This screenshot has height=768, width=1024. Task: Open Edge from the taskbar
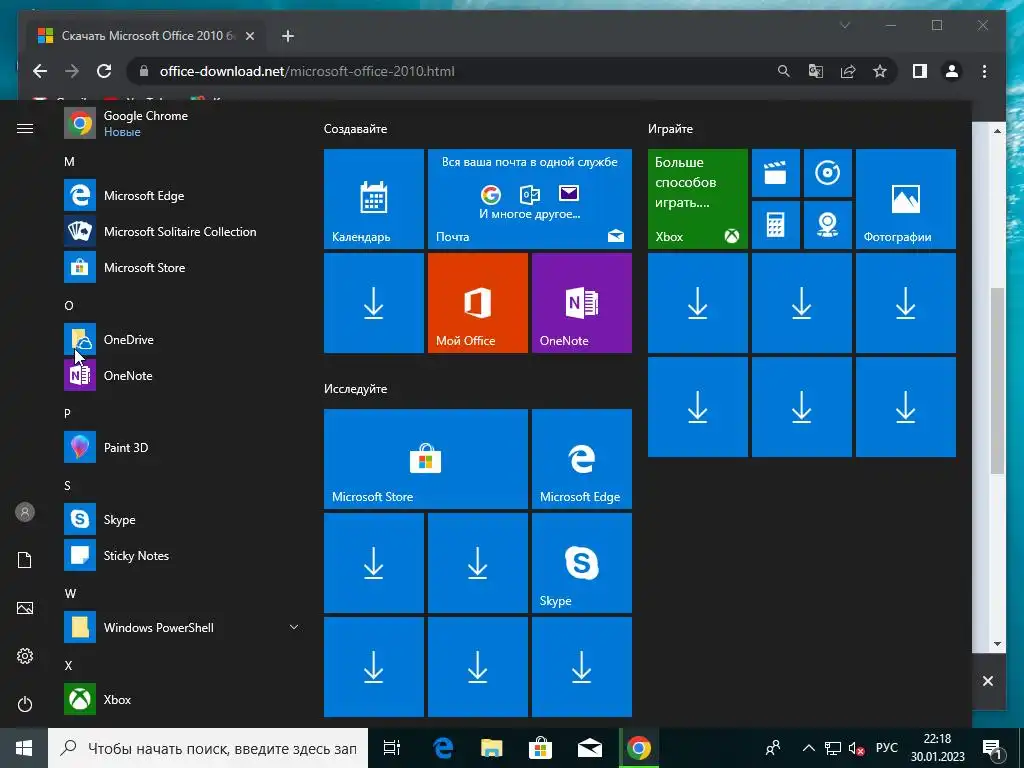(x=443, y=748)
